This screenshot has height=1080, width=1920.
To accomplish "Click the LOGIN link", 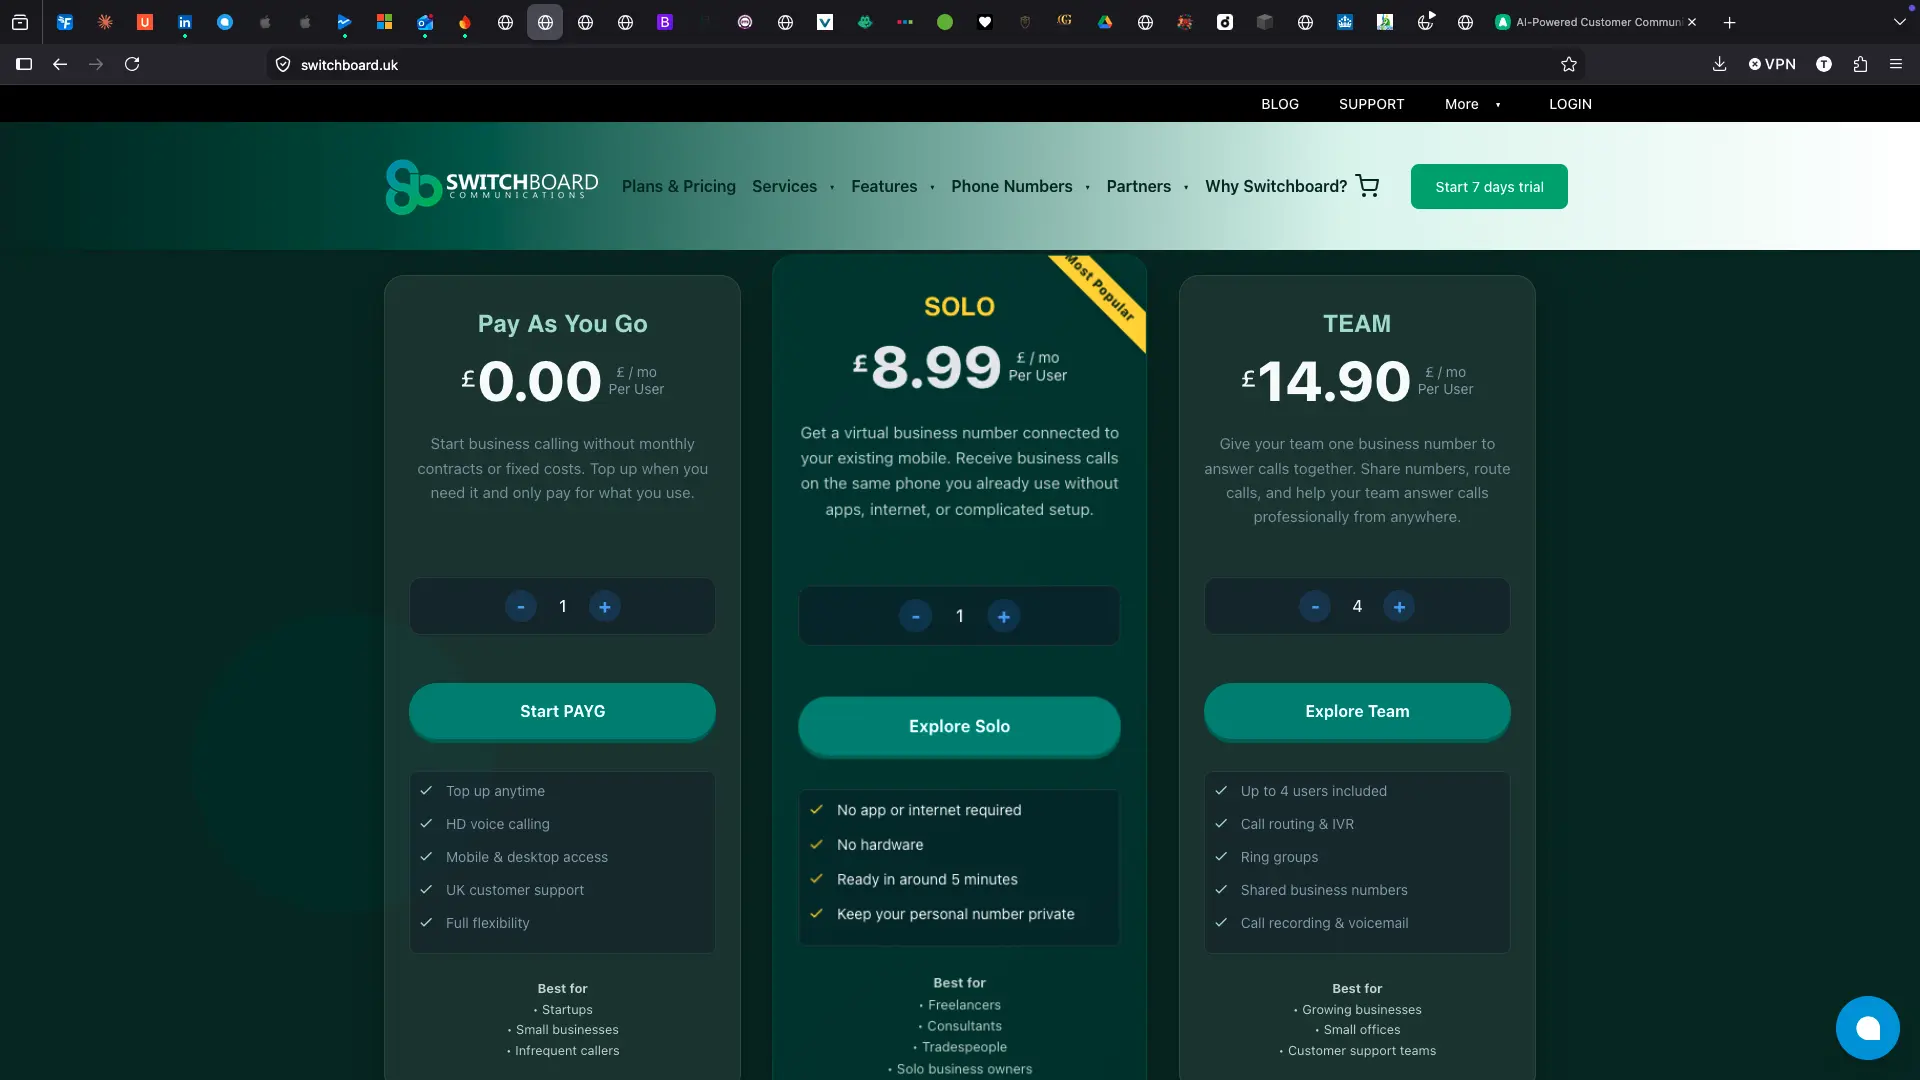I will [1570, 104].
